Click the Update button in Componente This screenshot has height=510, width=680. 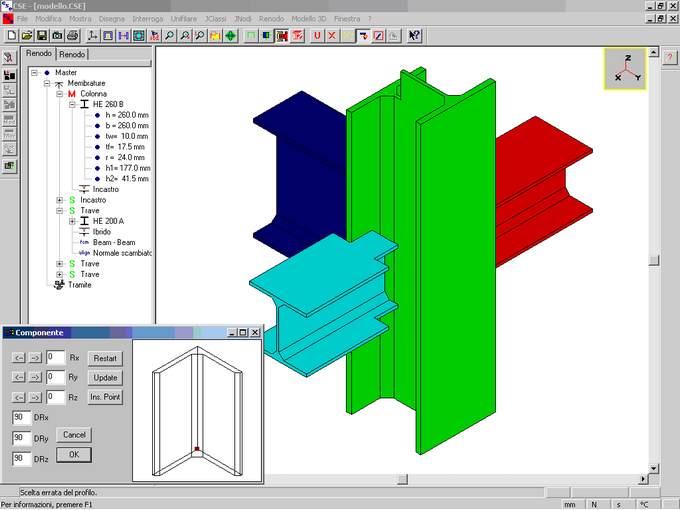[105, 378]
